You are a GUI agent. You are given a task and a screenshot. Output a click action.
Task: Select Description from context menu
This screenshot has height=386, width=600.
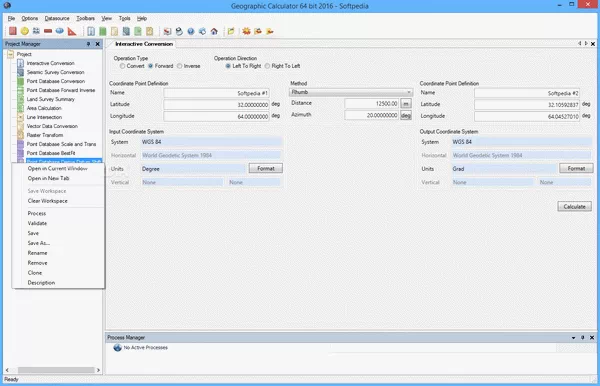[58, 283]
